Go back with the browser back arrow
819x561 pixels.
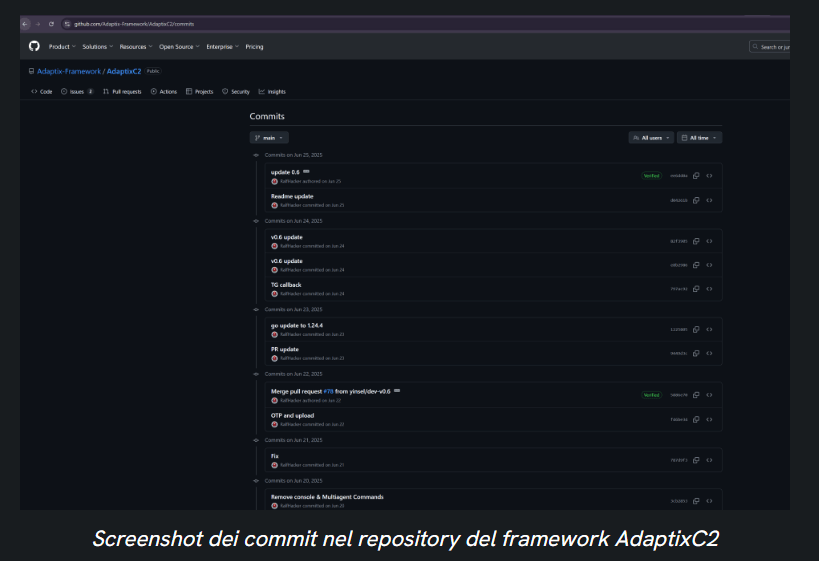pyautogui.click(x=25, y=24)
